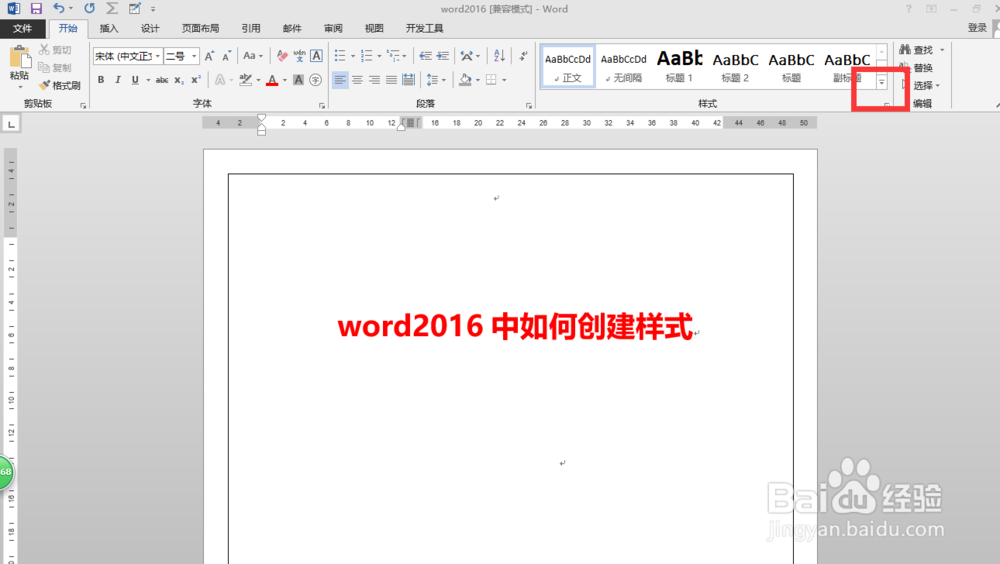This screenshot has width=1000, height=564.
Task: Click the Save icon in quick access toolbar
Action: point(36,8)
